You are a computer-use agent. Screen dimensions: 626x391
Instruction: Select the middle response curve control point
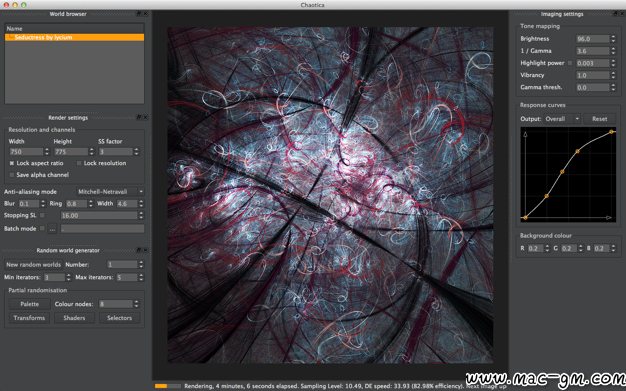[562, 172]
